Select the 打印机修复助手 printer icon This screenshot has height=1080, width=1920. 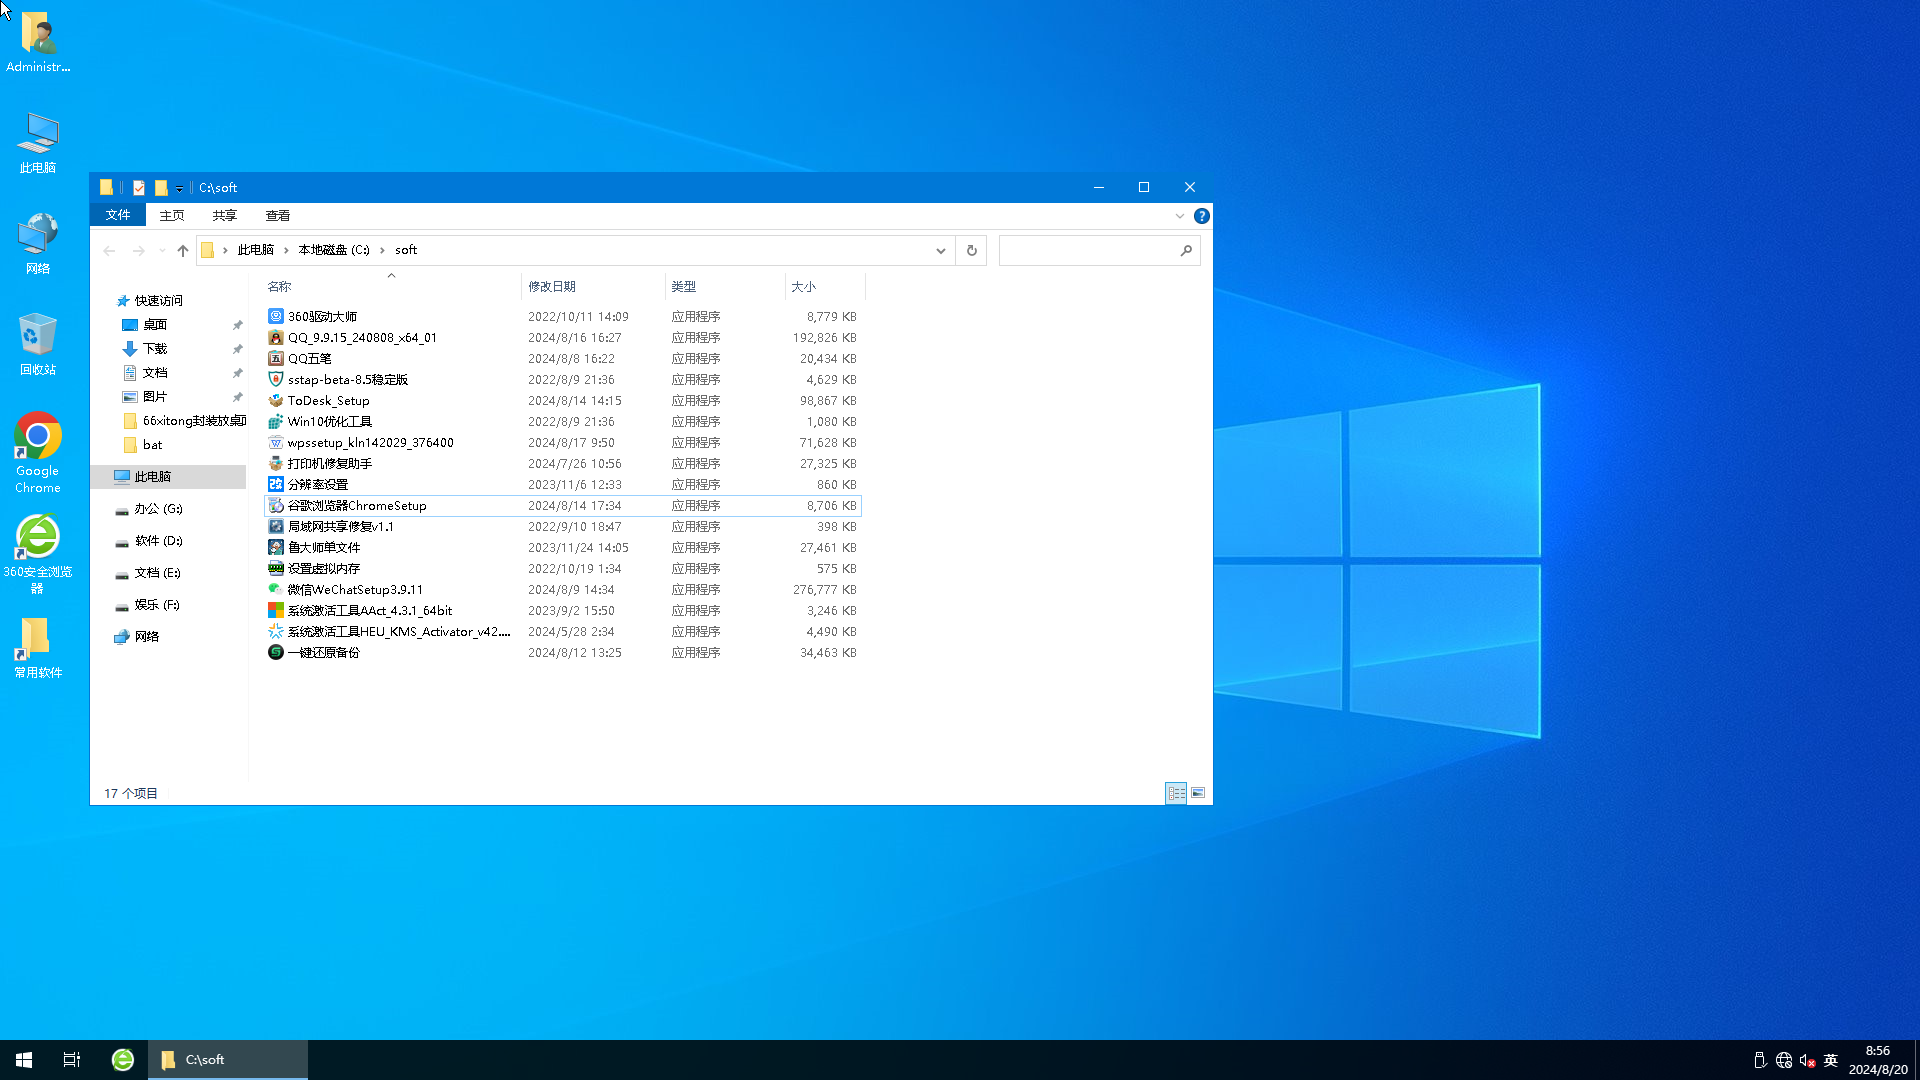coord(276,463)
